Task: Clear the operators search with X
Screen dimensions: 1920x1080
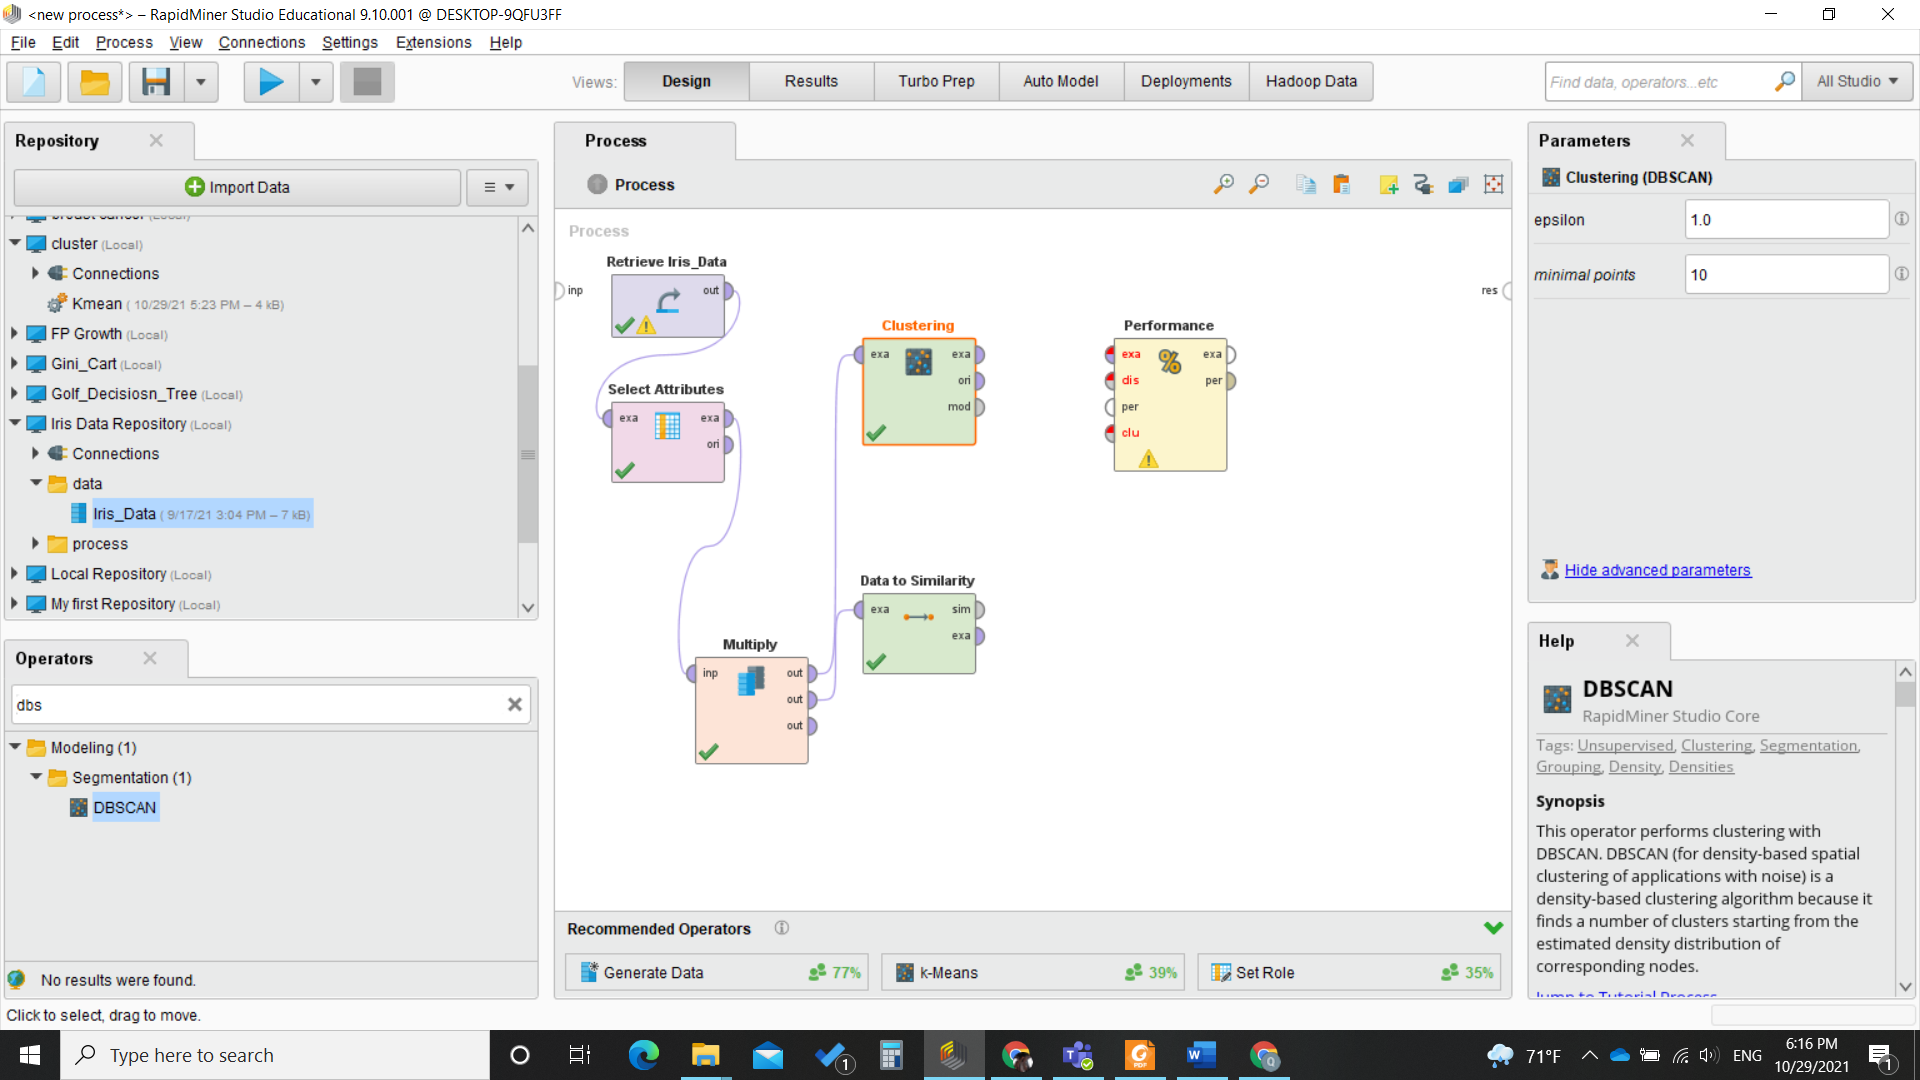Action: click(514, 705)
